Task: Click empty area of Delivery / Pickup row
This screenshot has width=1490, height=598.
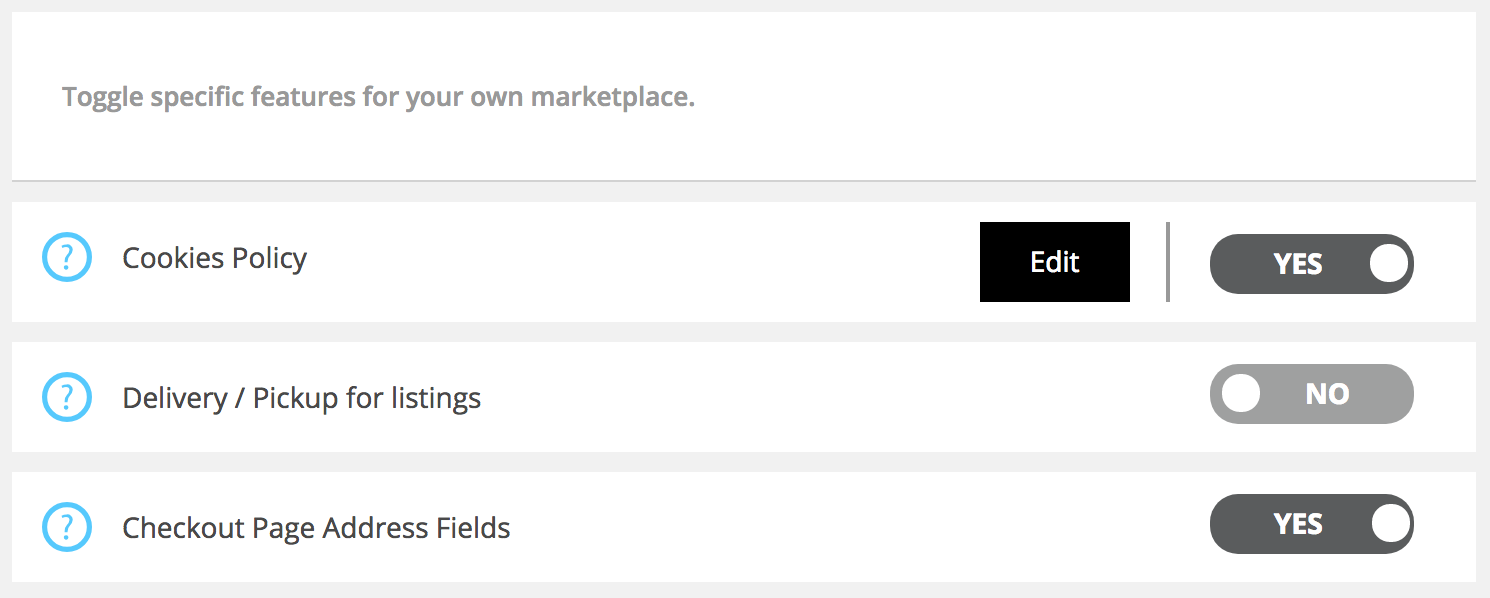Action: 840,397
